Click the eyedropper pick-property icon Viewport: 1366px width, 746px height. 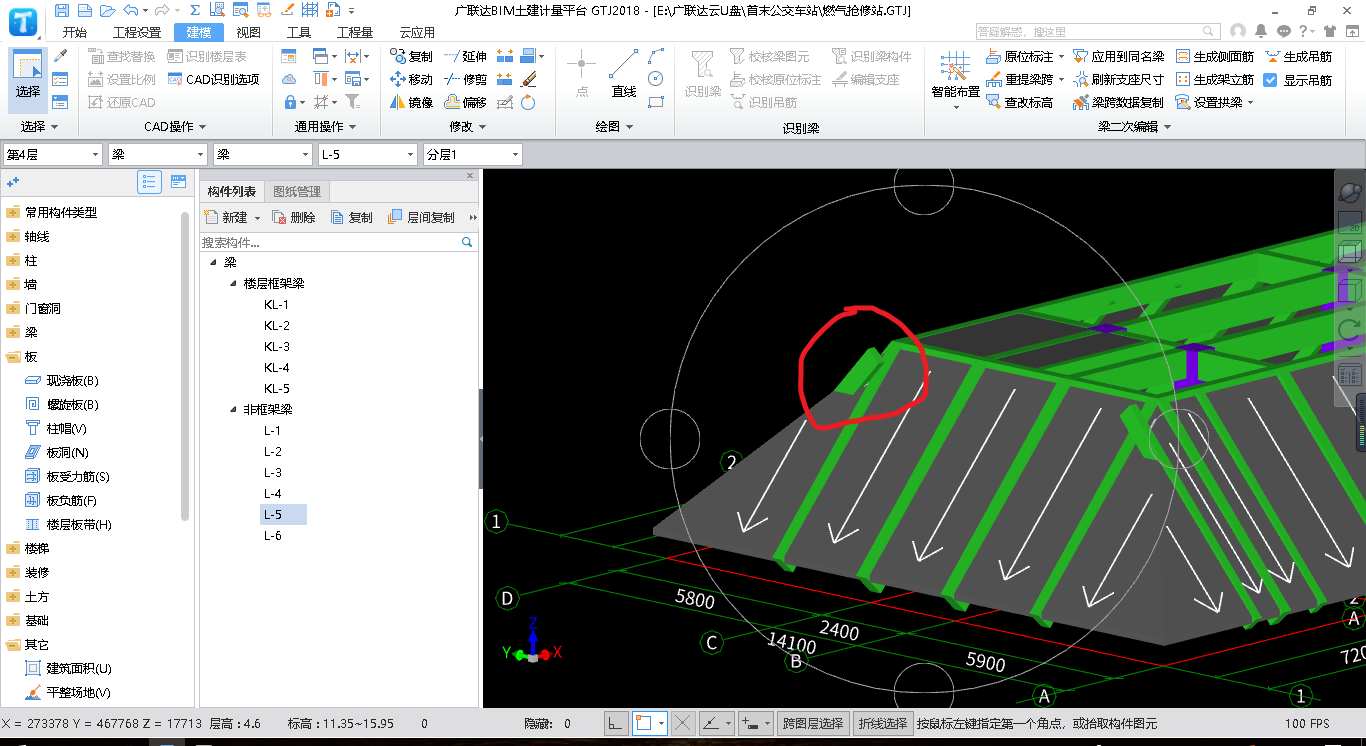click(60, 56)
